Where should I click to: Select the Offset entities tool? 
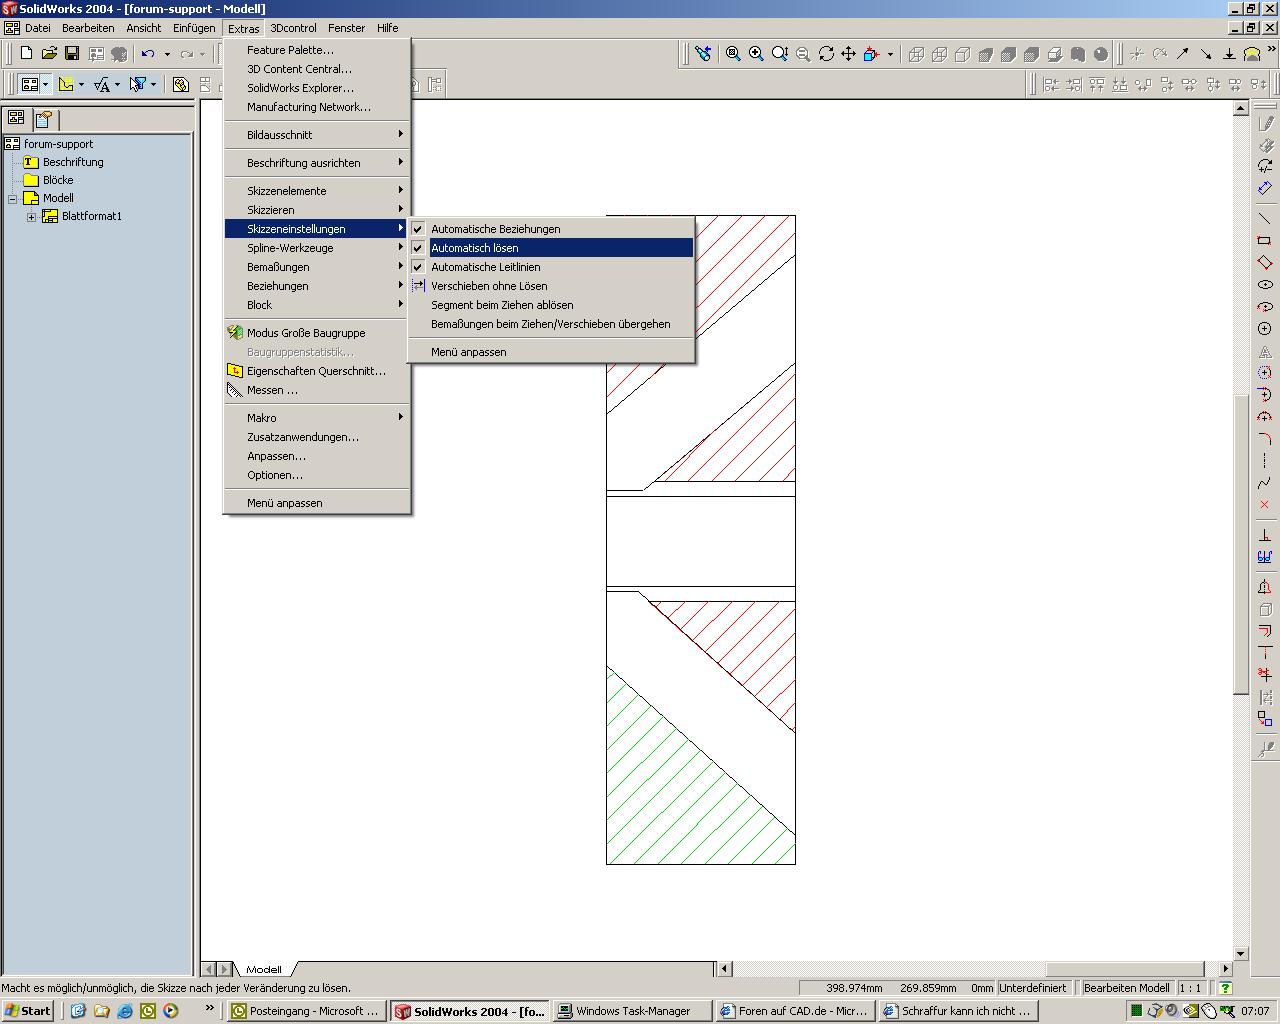pyautogui.click(x=1265, y=630)
